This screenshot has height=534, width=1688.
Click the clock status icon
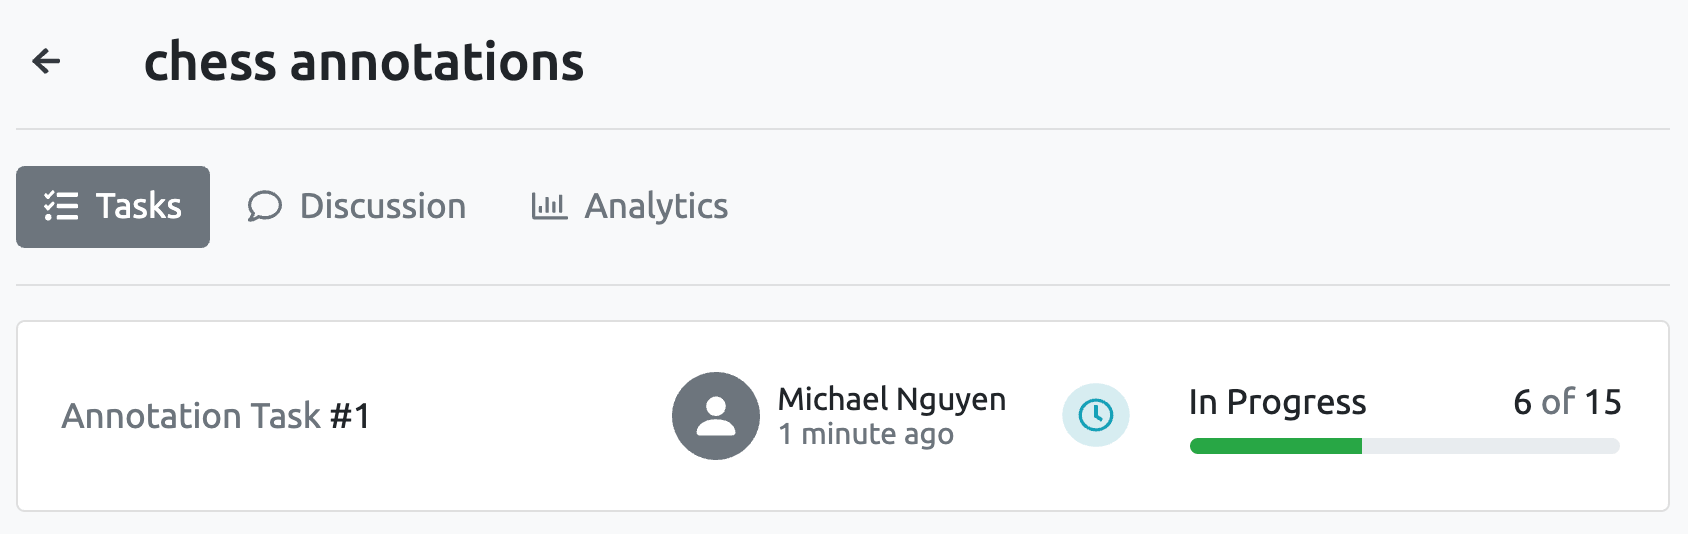point(1096,415)
